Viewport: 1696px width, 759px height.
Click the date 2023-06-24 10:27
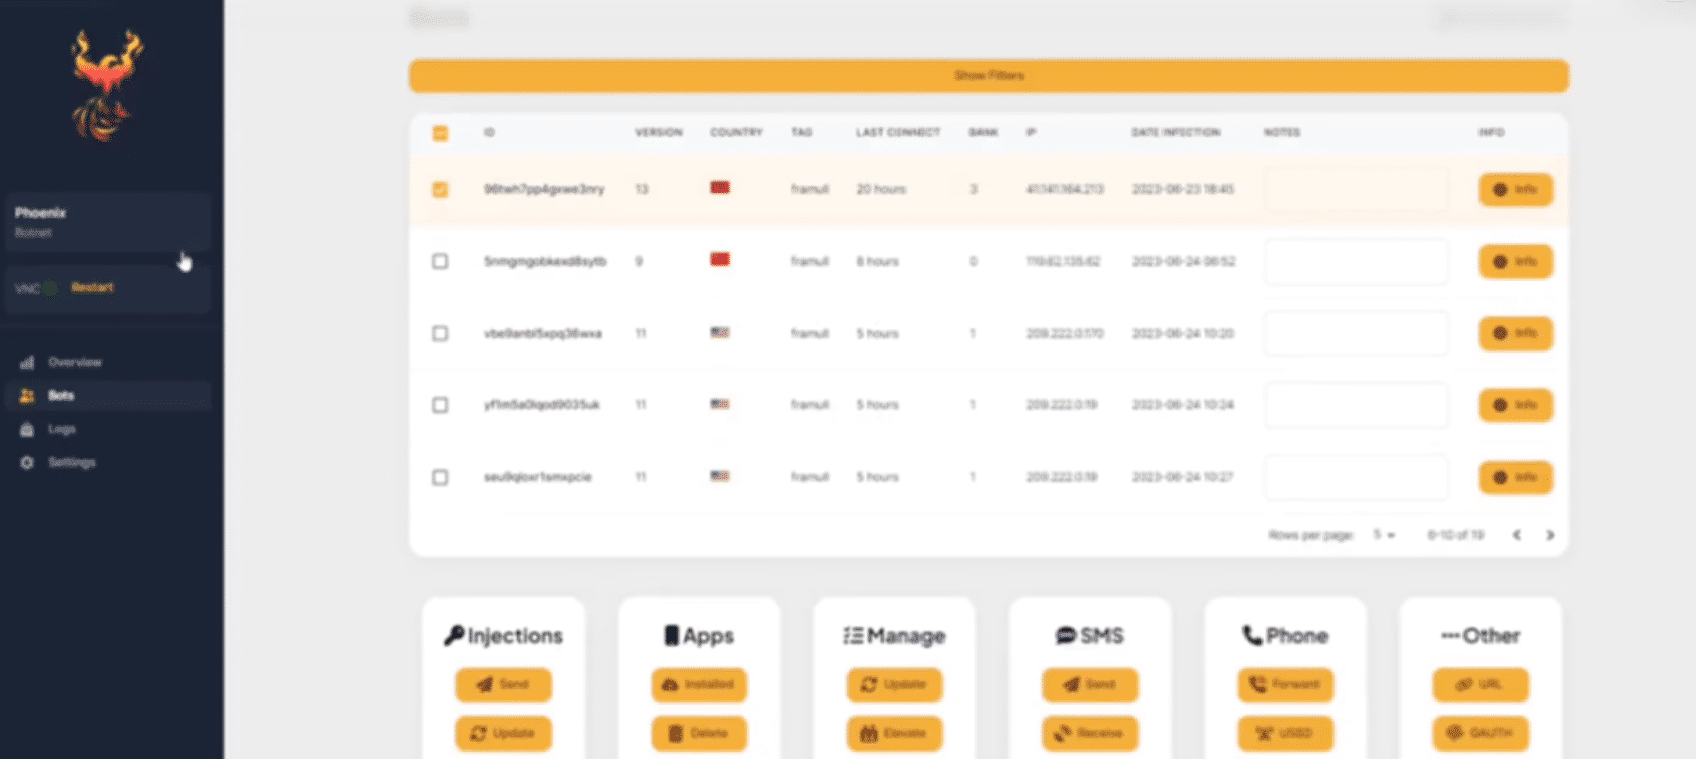[x=1182, y=477]
